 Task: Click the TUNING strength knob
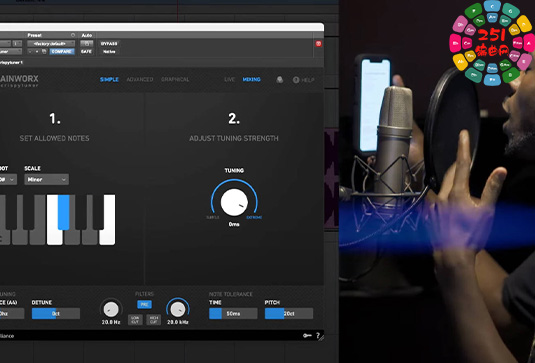point(234,202)
